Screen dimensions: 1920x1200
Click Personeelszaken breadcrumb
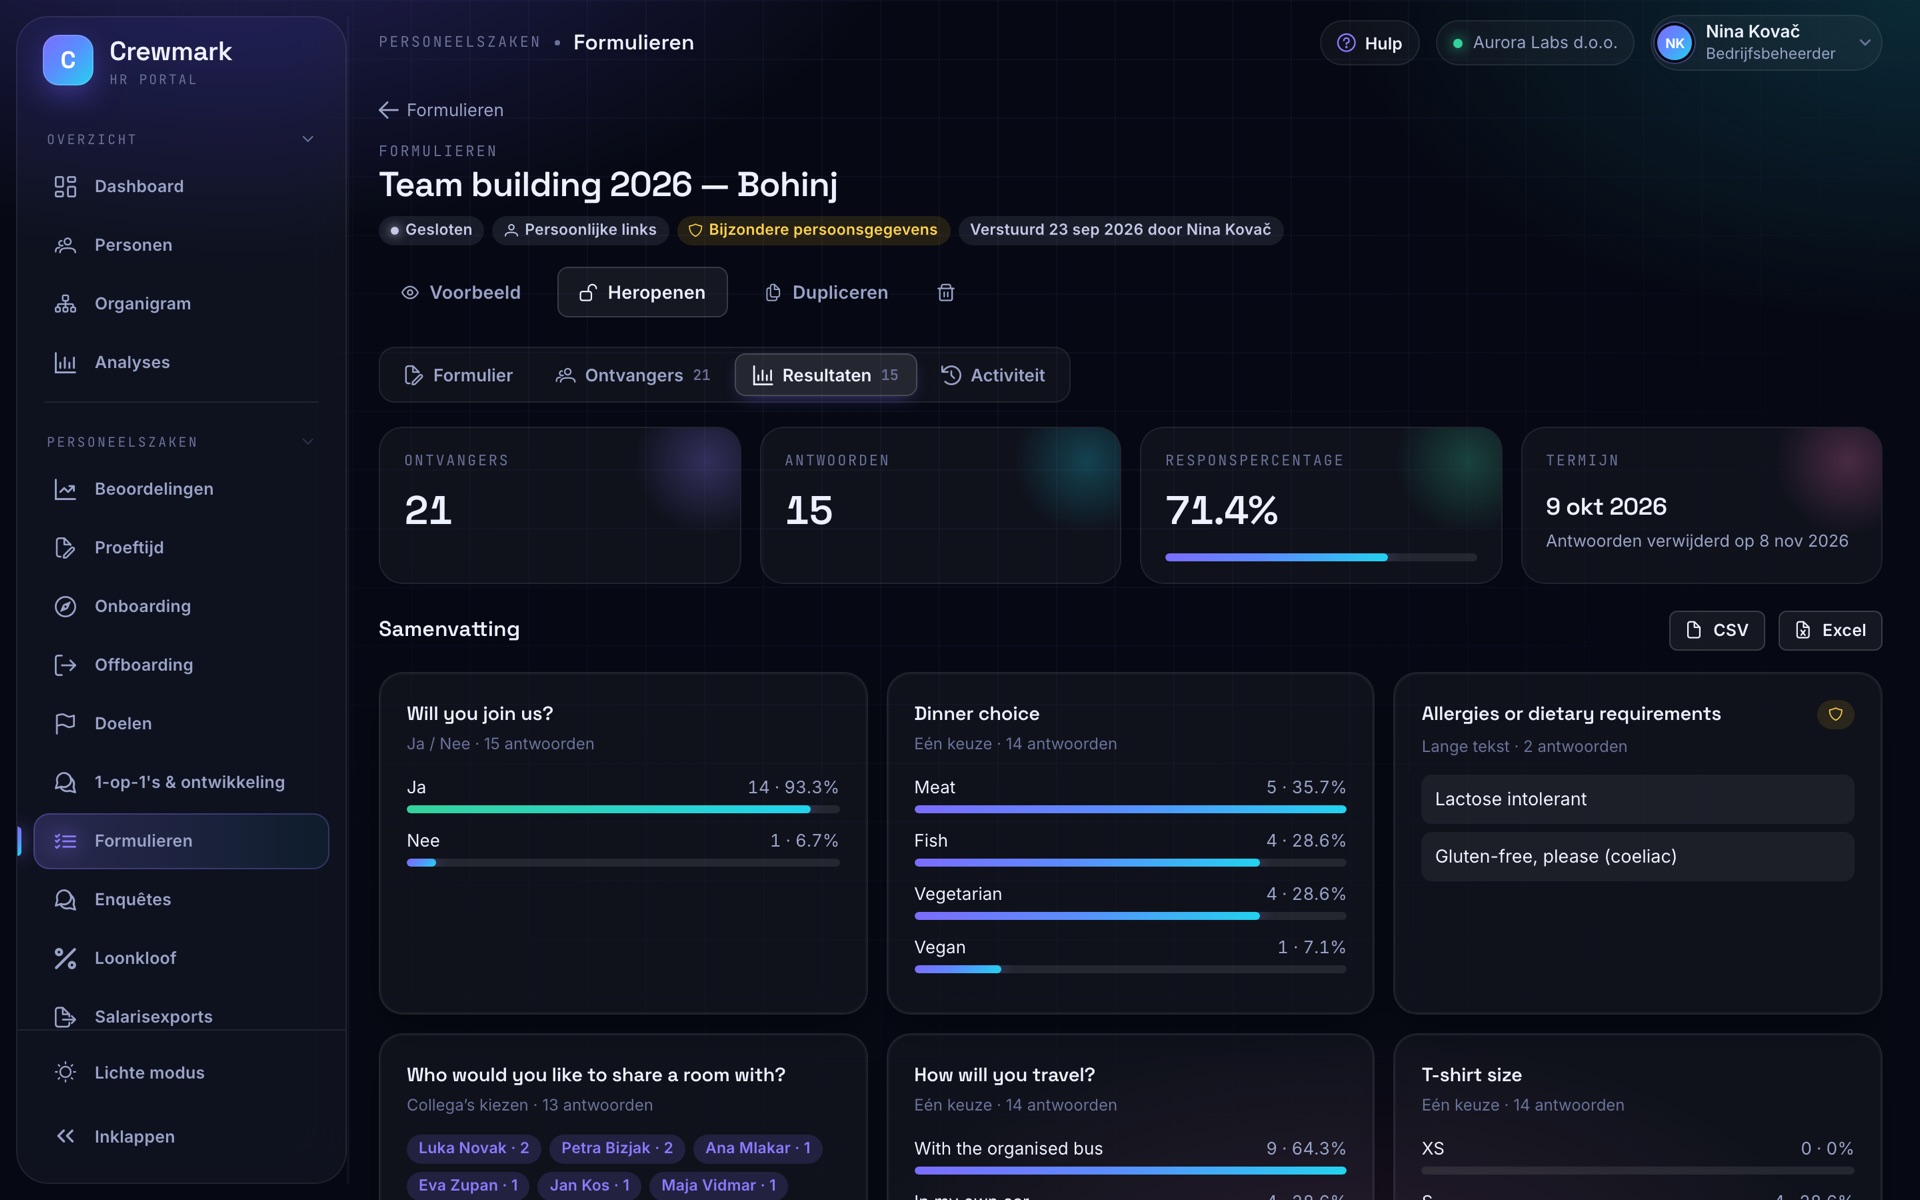click(x=459, y=42)
